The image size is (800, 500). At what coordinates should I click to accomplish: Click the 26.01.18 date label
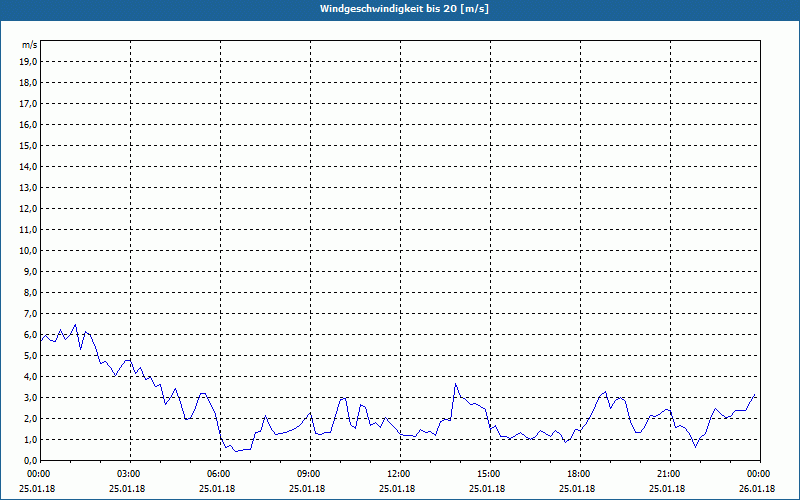click(x=757, y=488)
